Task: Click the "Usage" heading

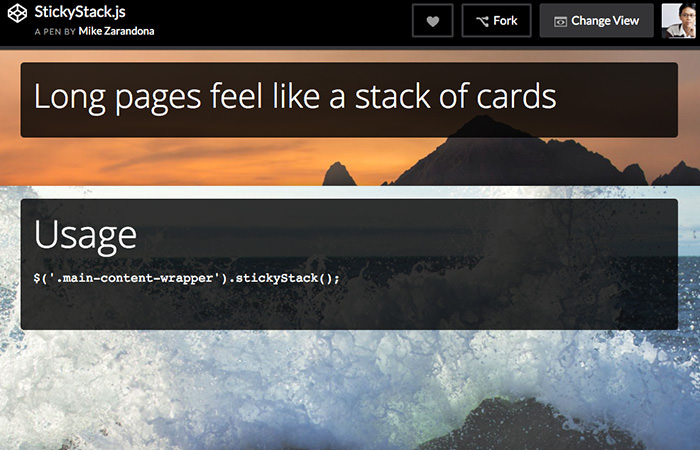Action: (85, 236)
